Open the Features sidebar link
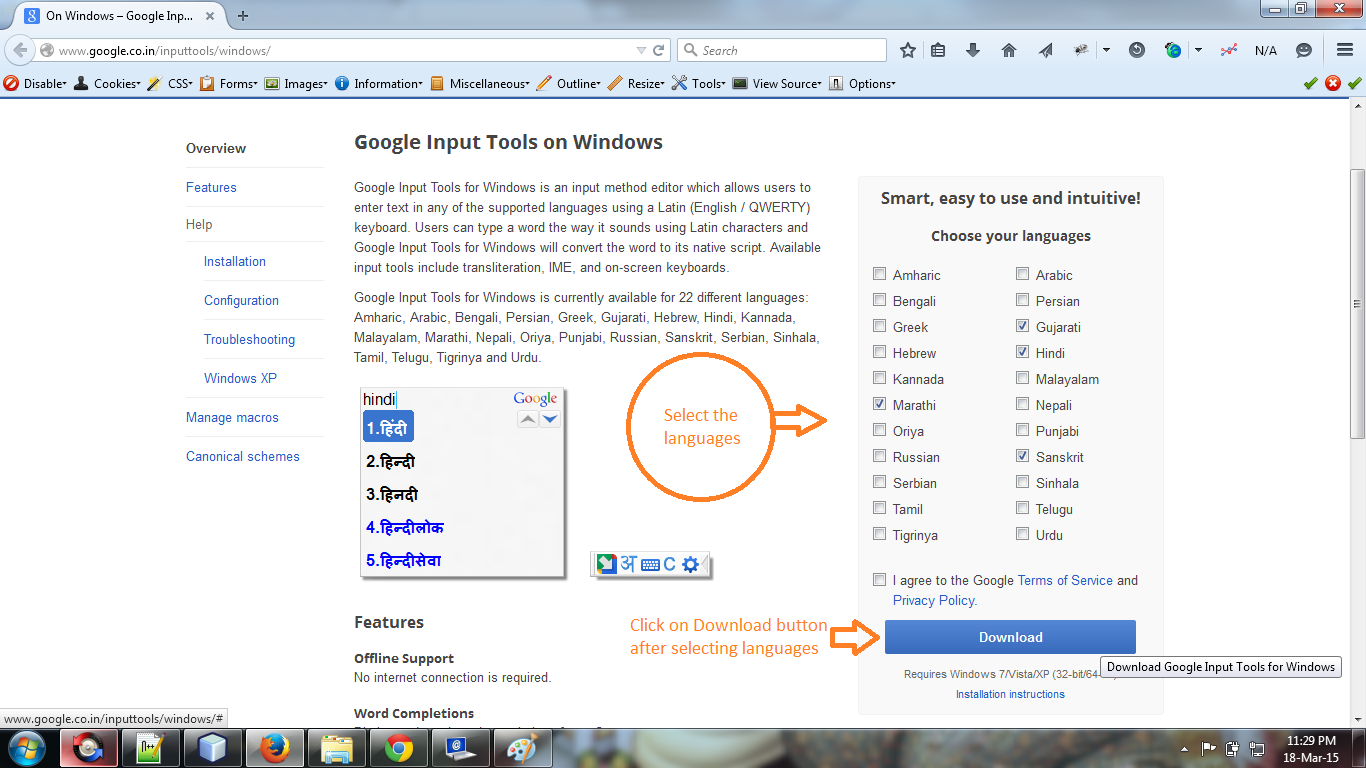 (211, 187)
